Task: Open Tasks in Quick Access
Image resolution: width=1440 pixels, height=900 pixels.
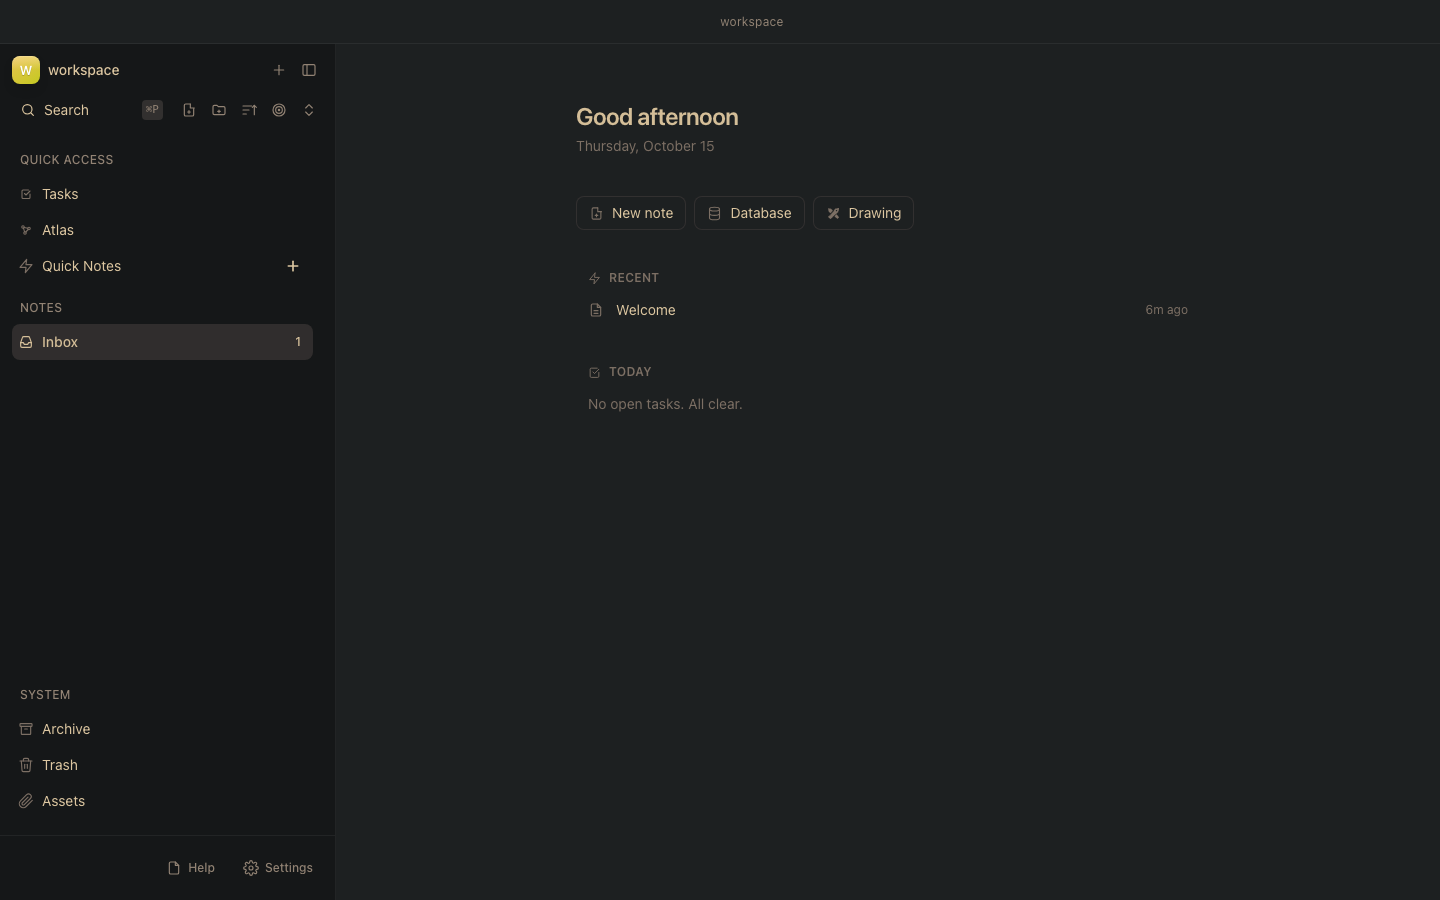Action: [x=162, y=194]
